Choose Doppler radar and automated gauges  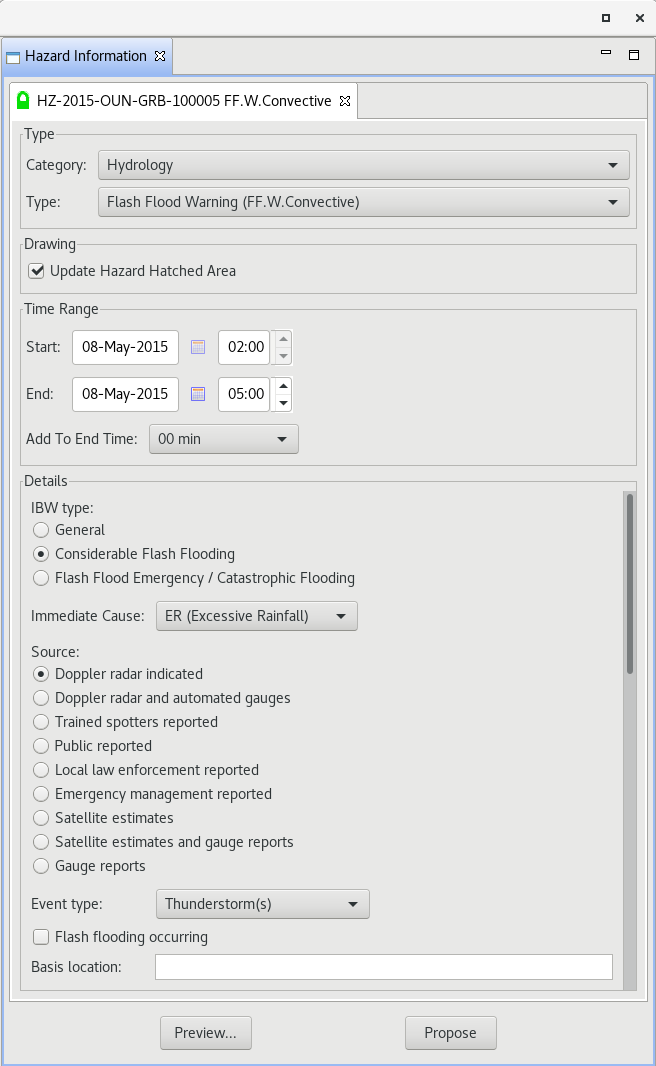point(41,698)
